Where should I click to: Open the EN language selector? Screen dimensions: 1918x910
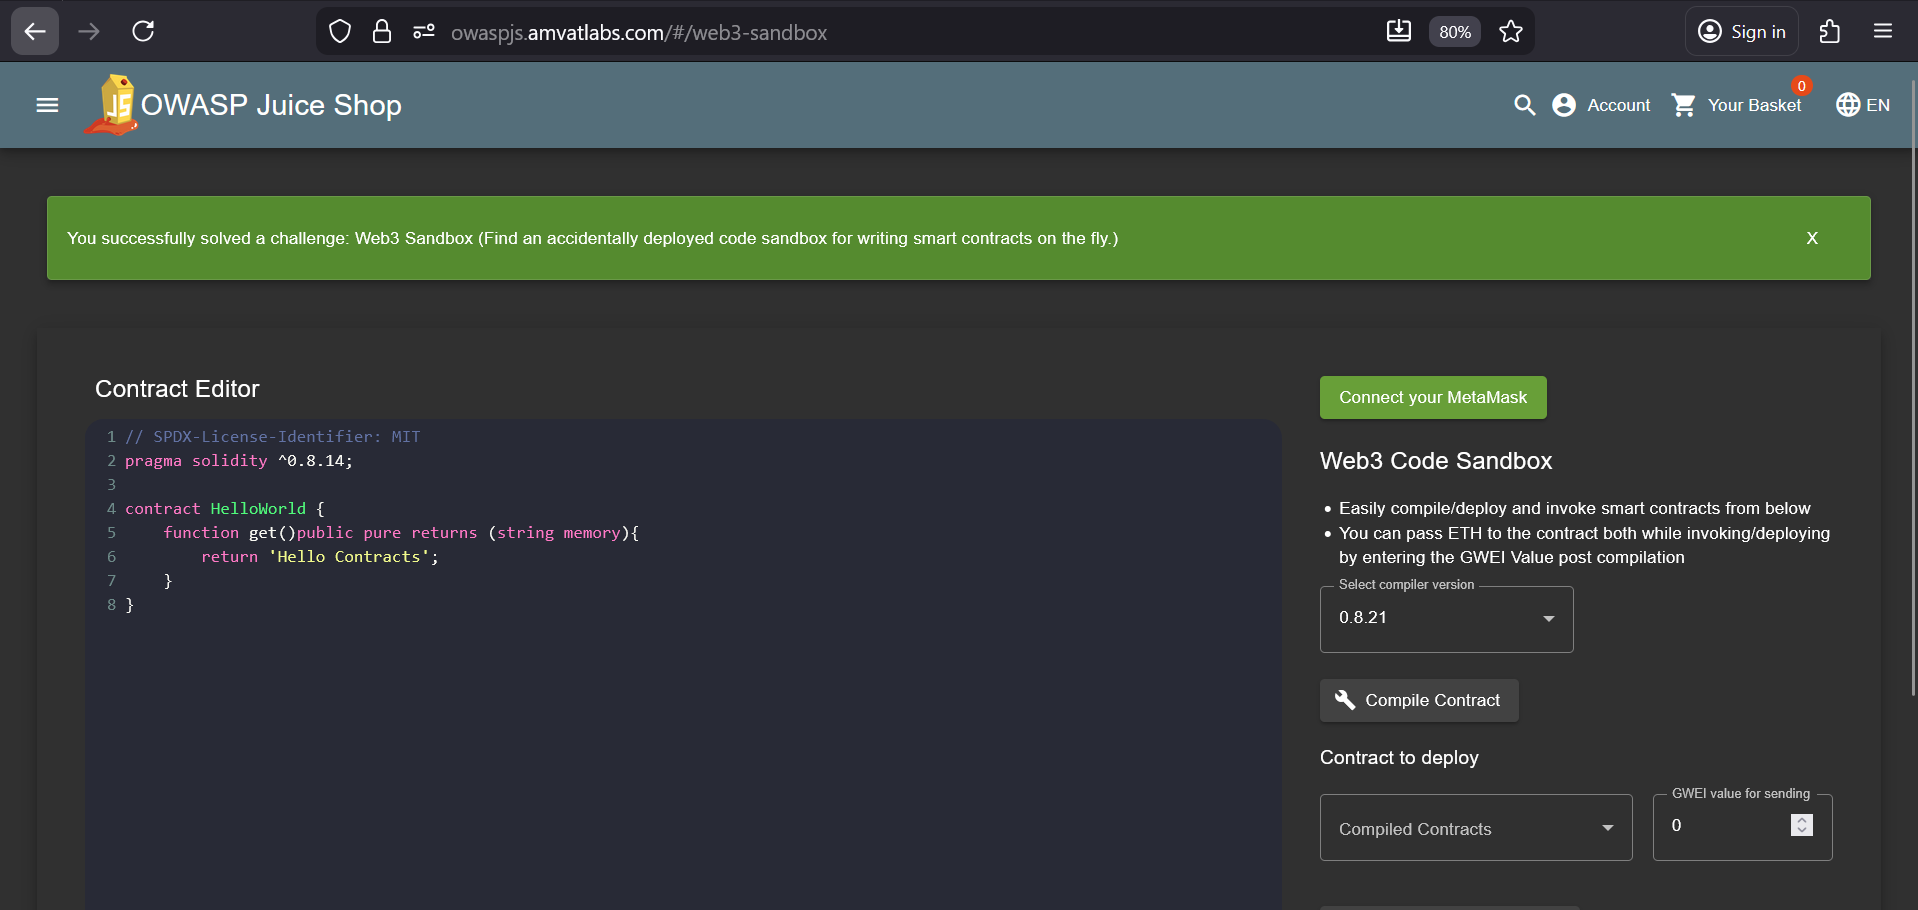pos(1862,105)
